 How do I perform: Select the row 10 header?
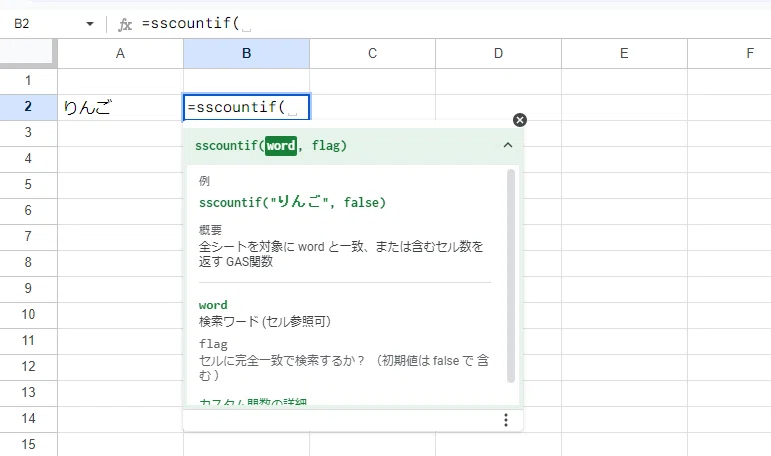tap(29, 314)
